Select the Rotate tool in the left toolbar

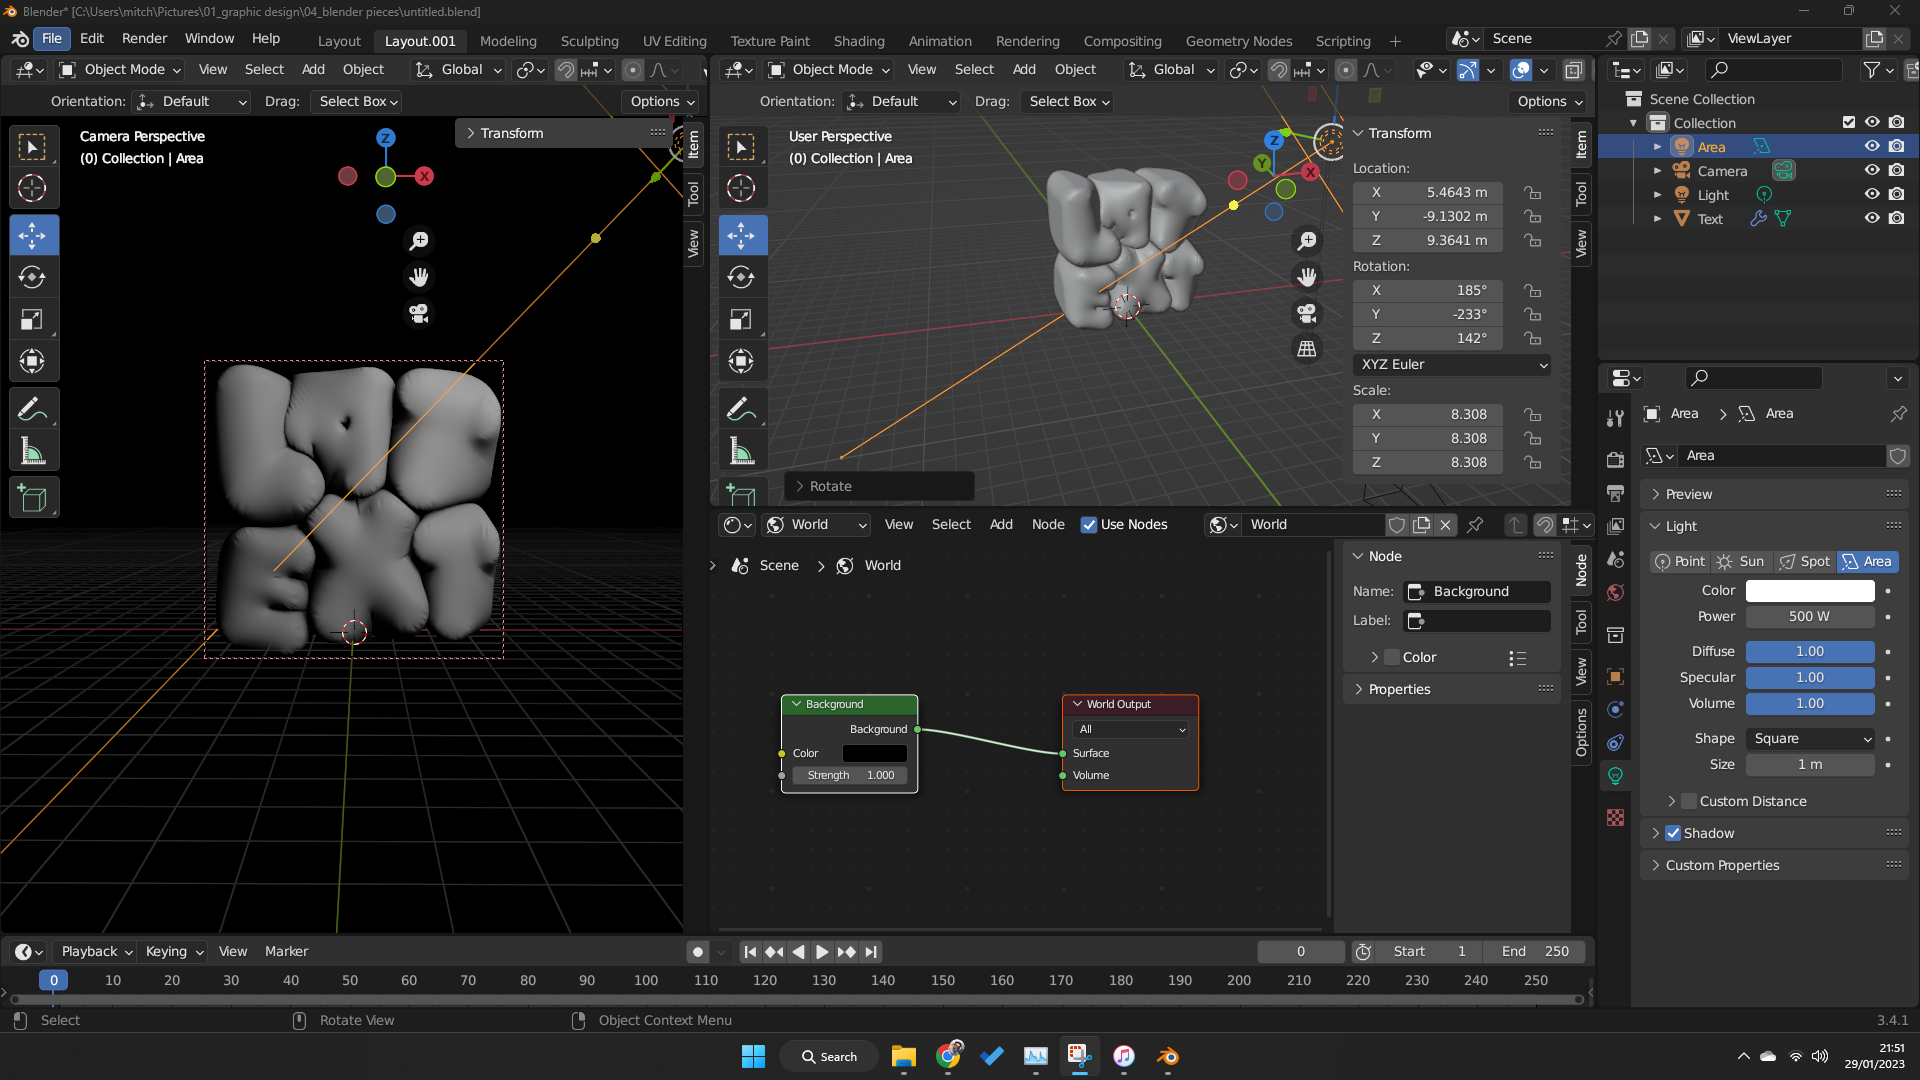click(34, 277)
